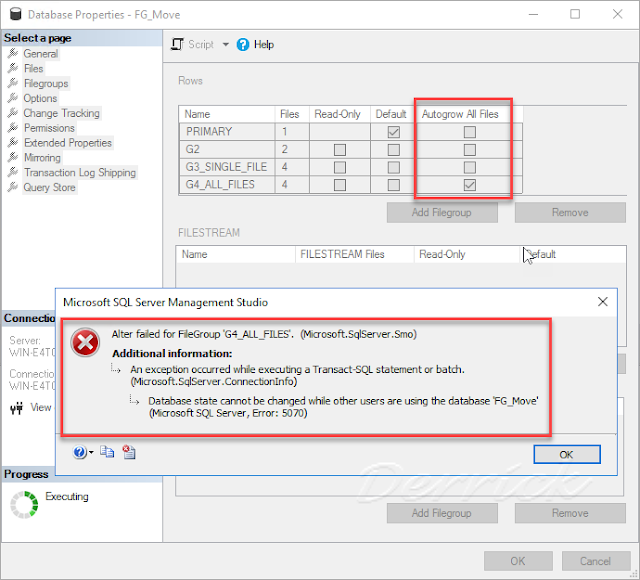
Task: Maximize the Database Properties window
Action: tap(575, 14)
